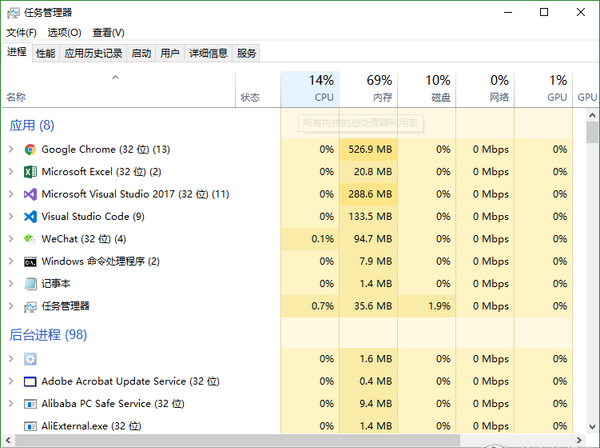
Task: Expand the WeChat process group
Action: point(11,239)
